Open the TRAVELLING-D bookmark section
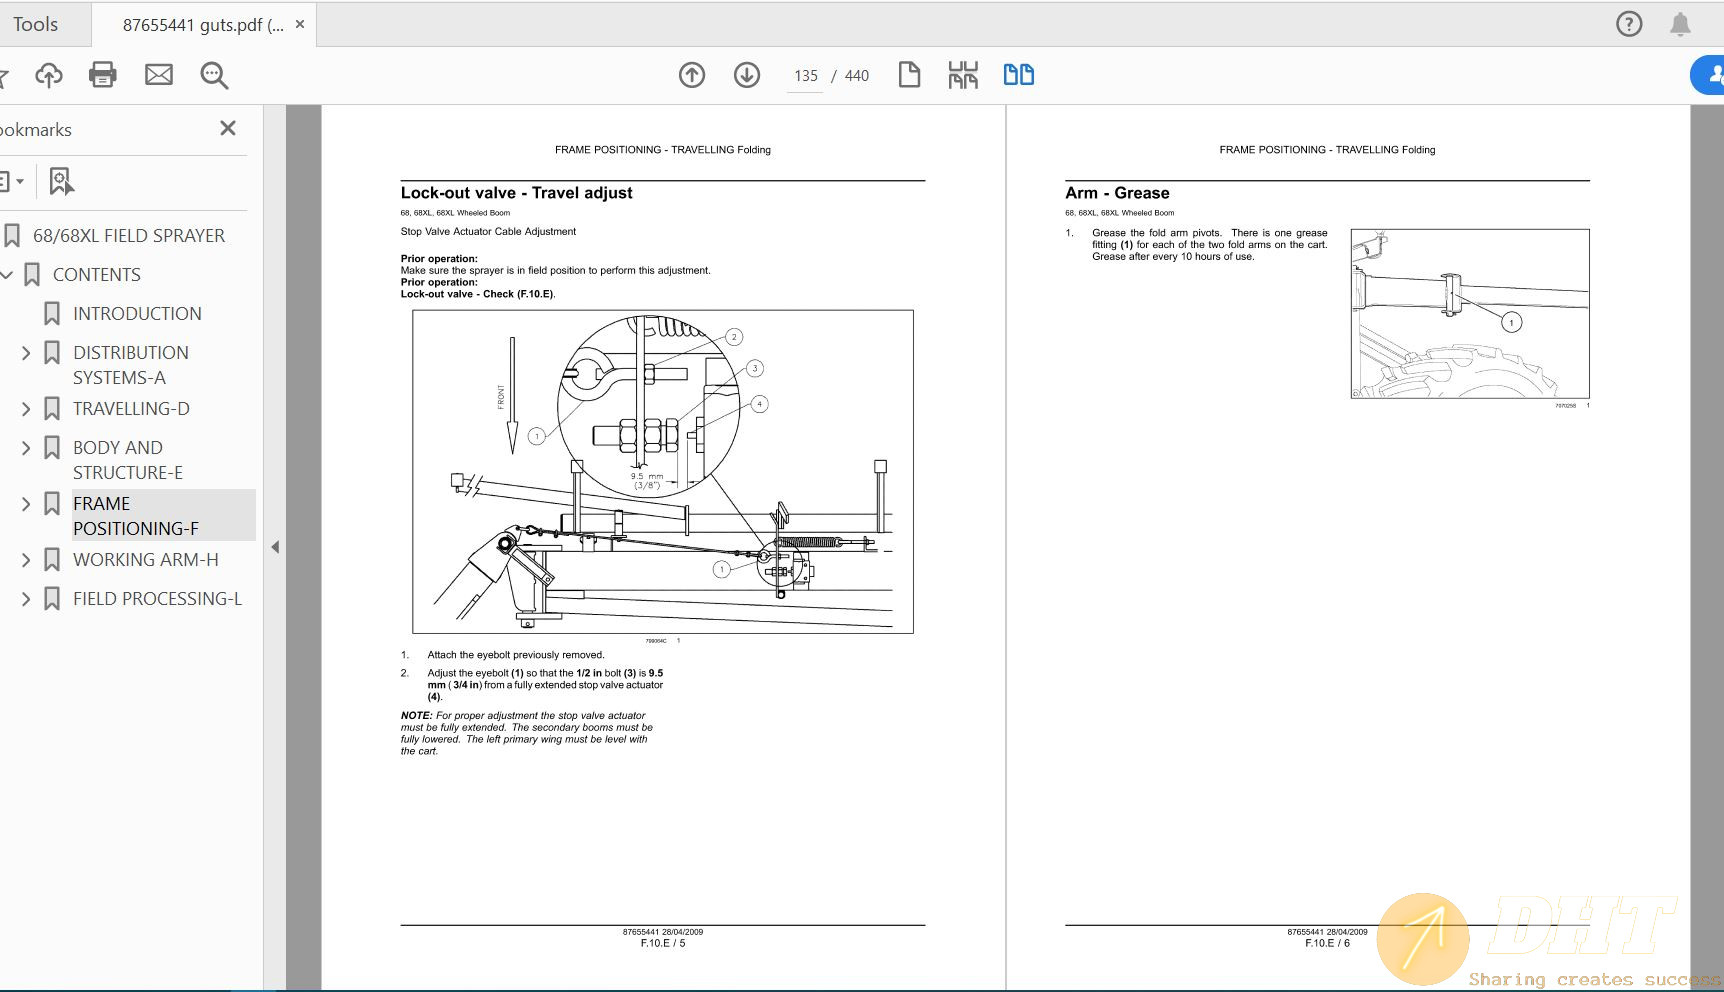1724x992 pixels. [x=130, y=408]
